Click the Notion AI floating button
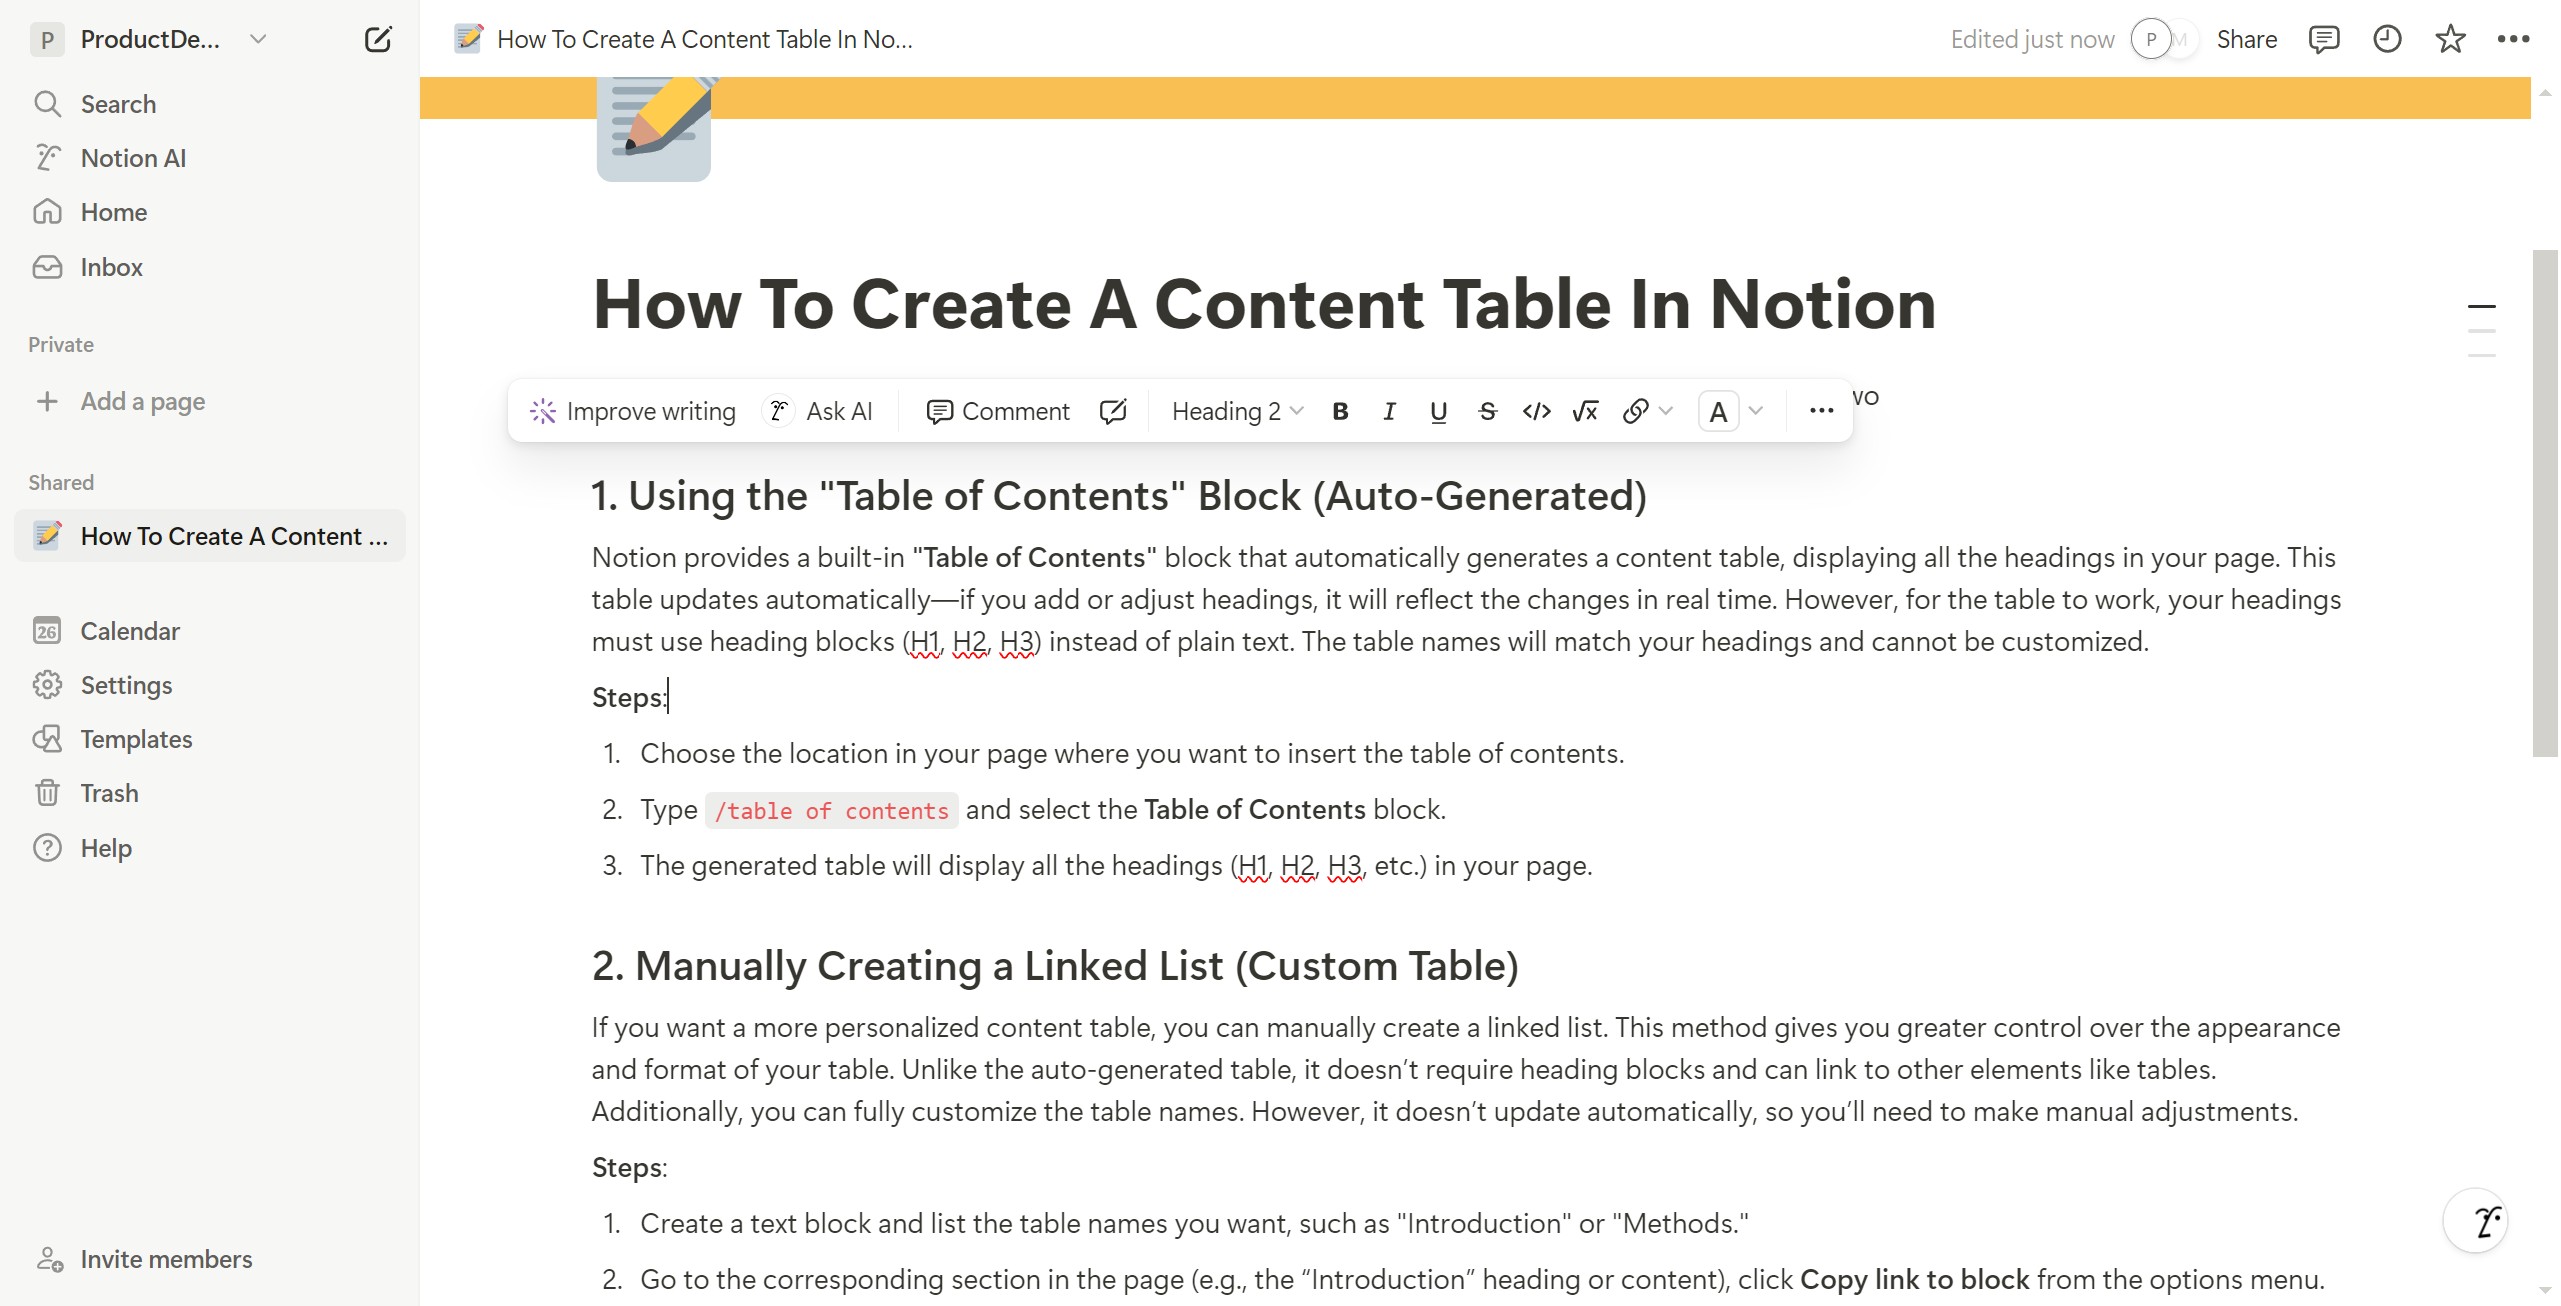Viewport: 2561px width, 1306px height. 2476,1221
